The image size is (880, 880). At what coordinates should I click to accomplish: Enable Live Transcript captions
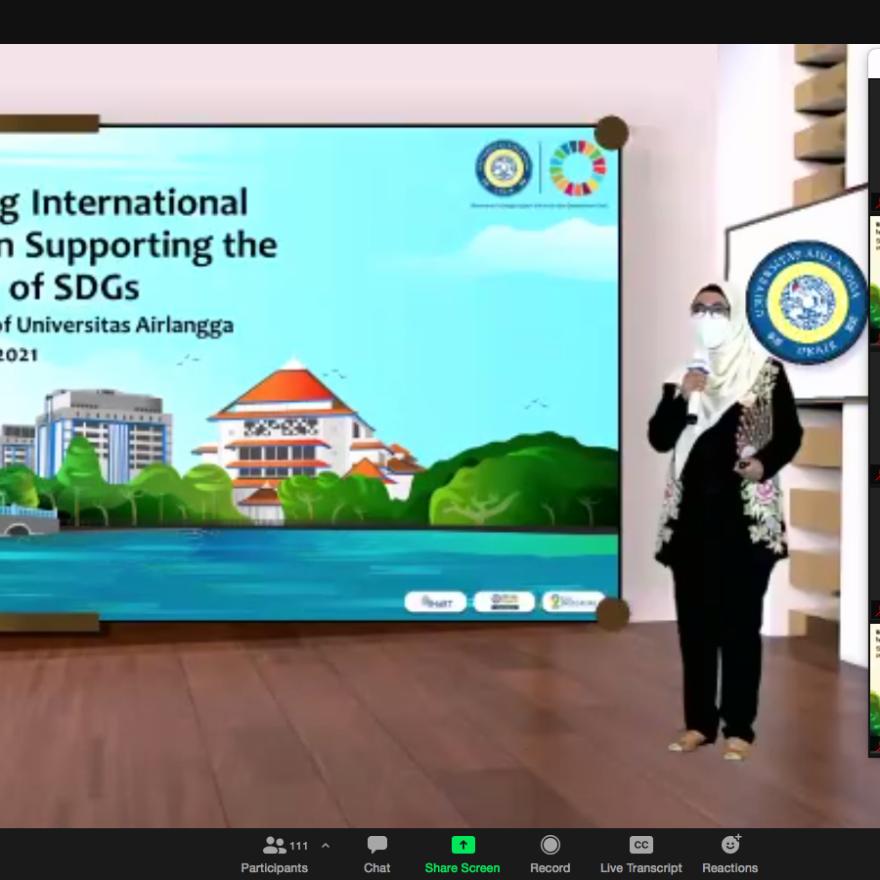641,855
